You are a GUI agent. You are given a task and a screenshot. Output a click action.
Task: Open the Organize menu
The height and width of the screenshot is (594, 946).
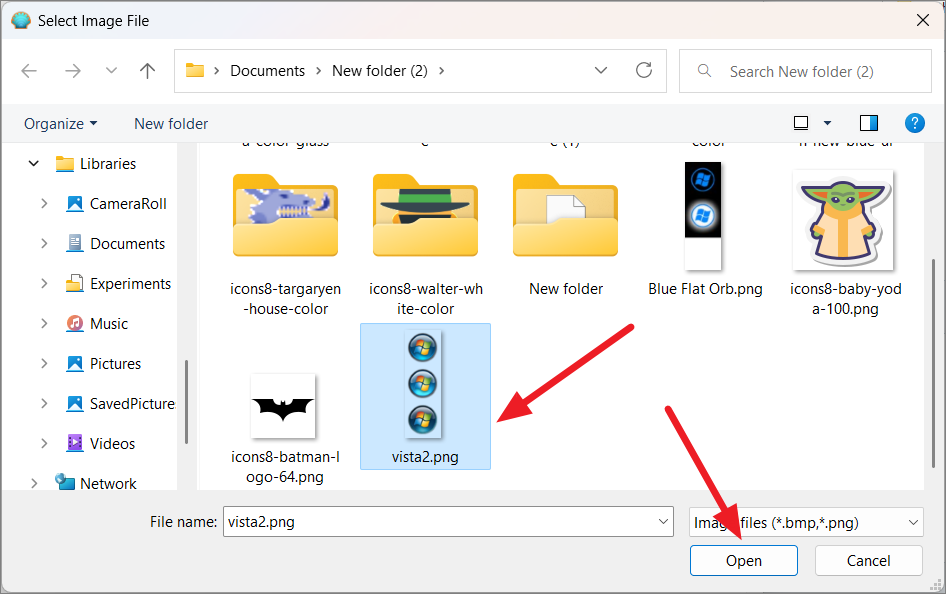pos(61,123)
